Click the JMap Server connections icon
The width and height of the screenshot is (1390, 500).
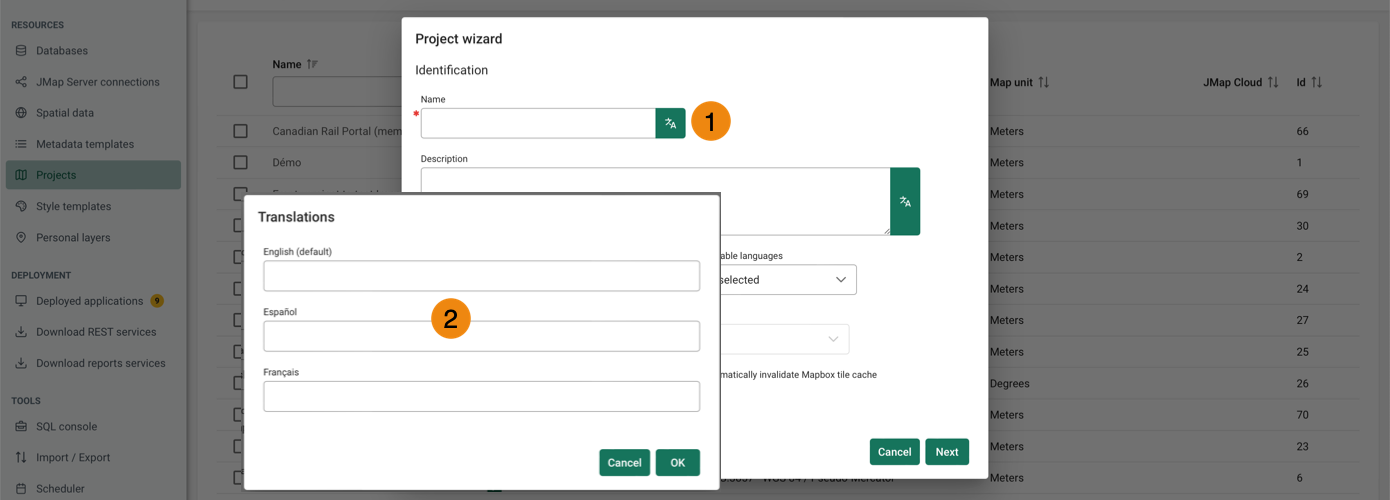point(21,82)
